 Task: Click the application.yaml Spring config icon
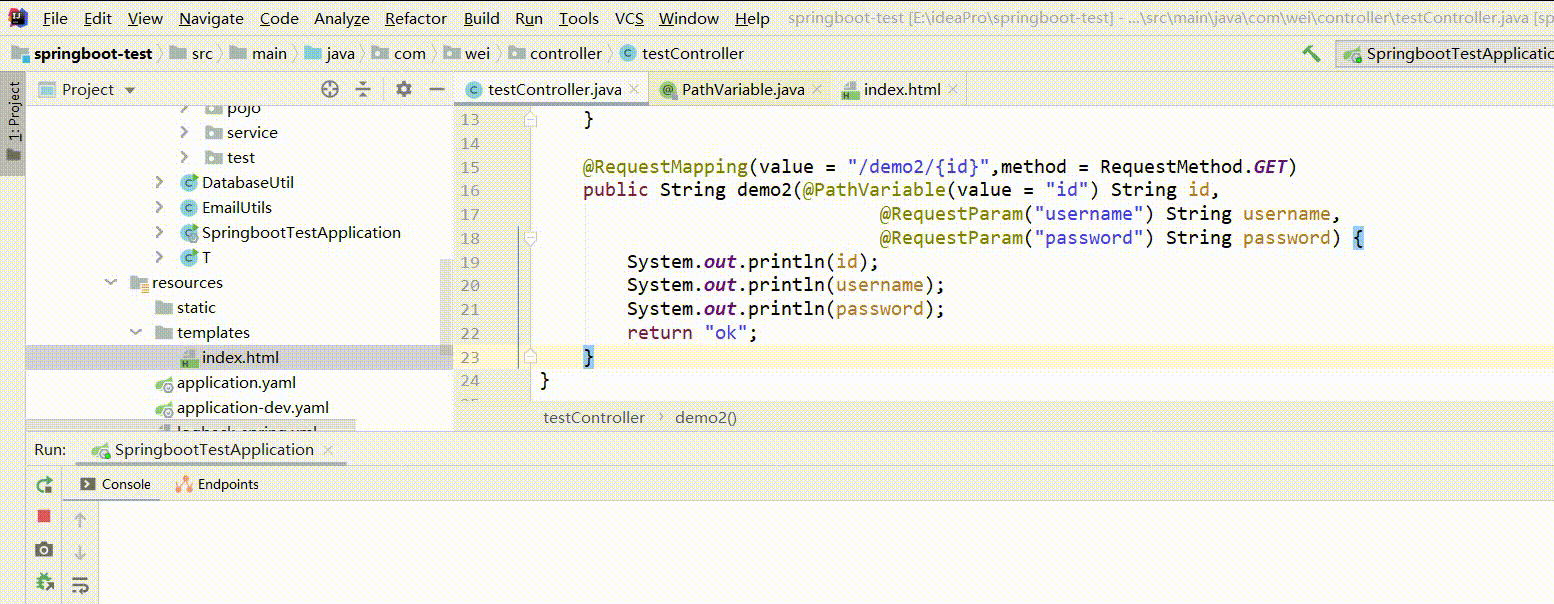(164, 383)
